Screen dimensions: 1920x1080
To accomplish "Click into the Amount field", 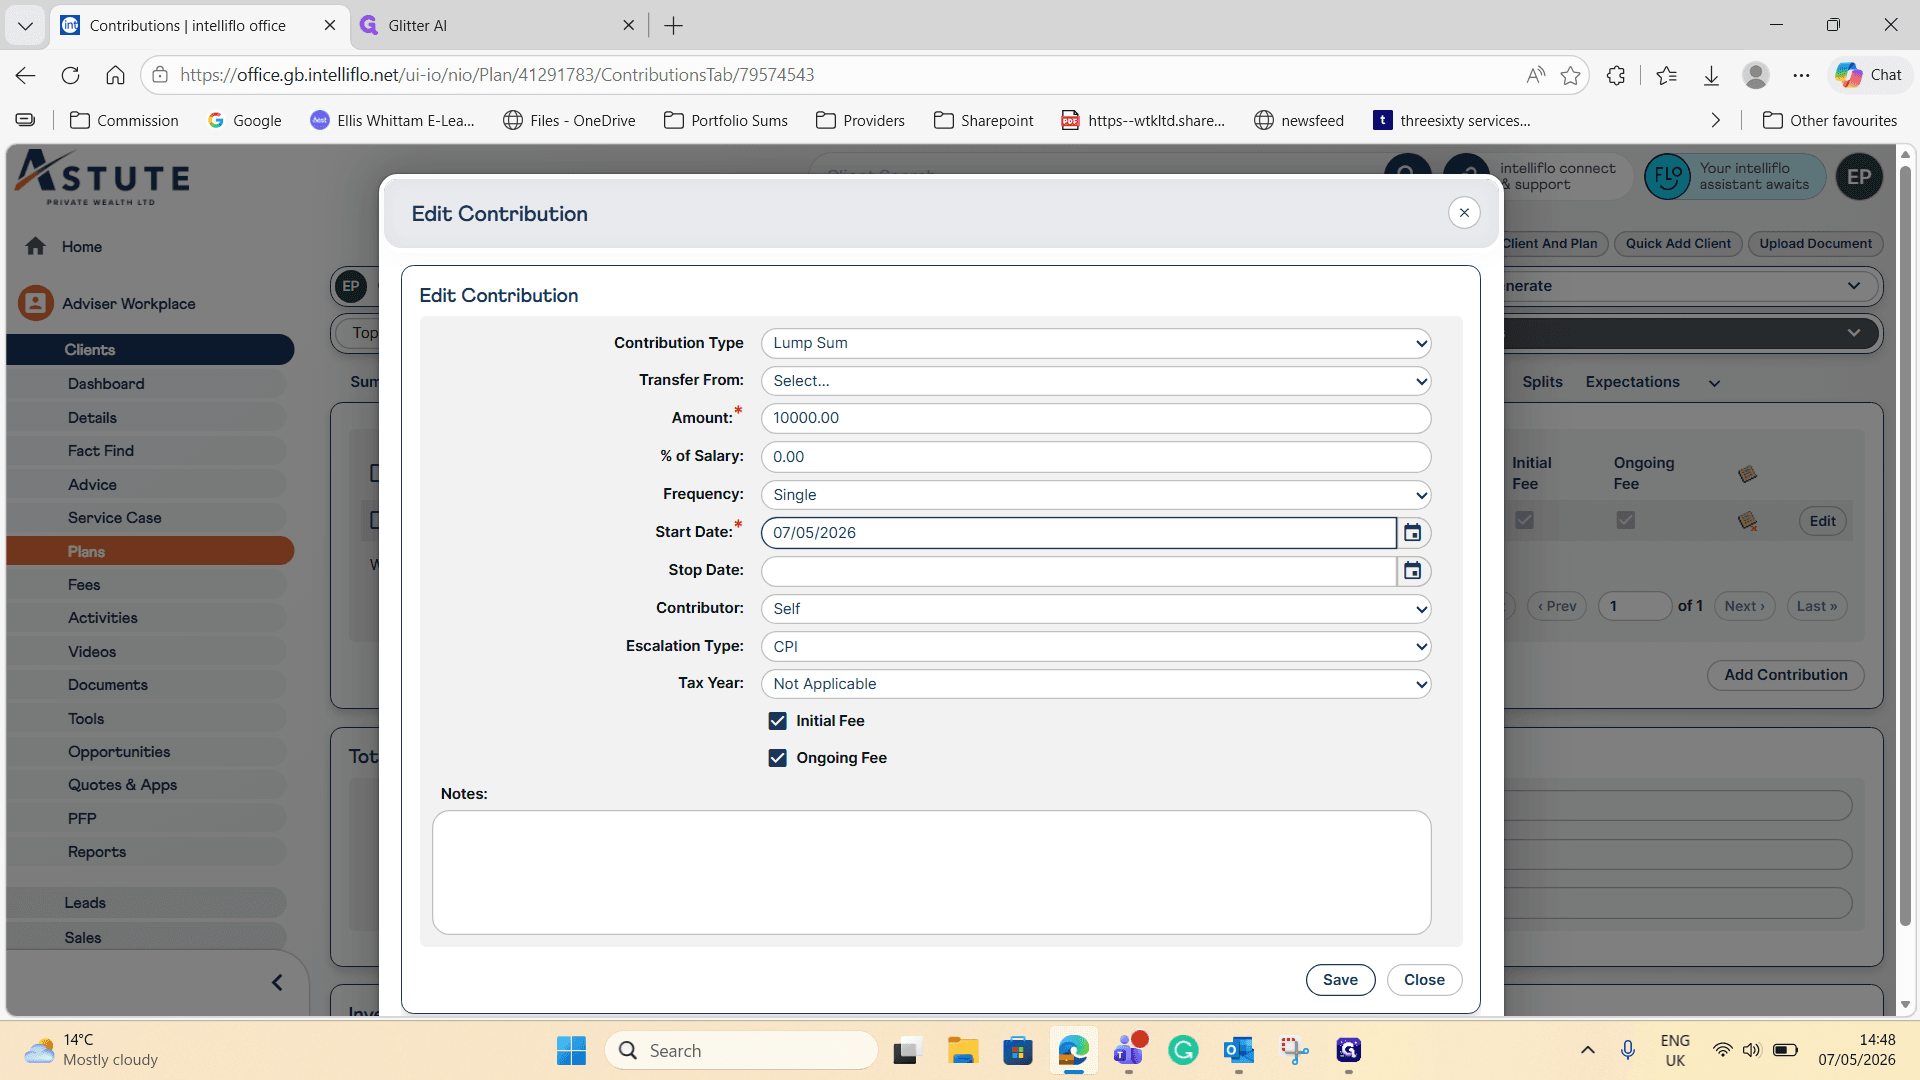I will point(1096,418).
